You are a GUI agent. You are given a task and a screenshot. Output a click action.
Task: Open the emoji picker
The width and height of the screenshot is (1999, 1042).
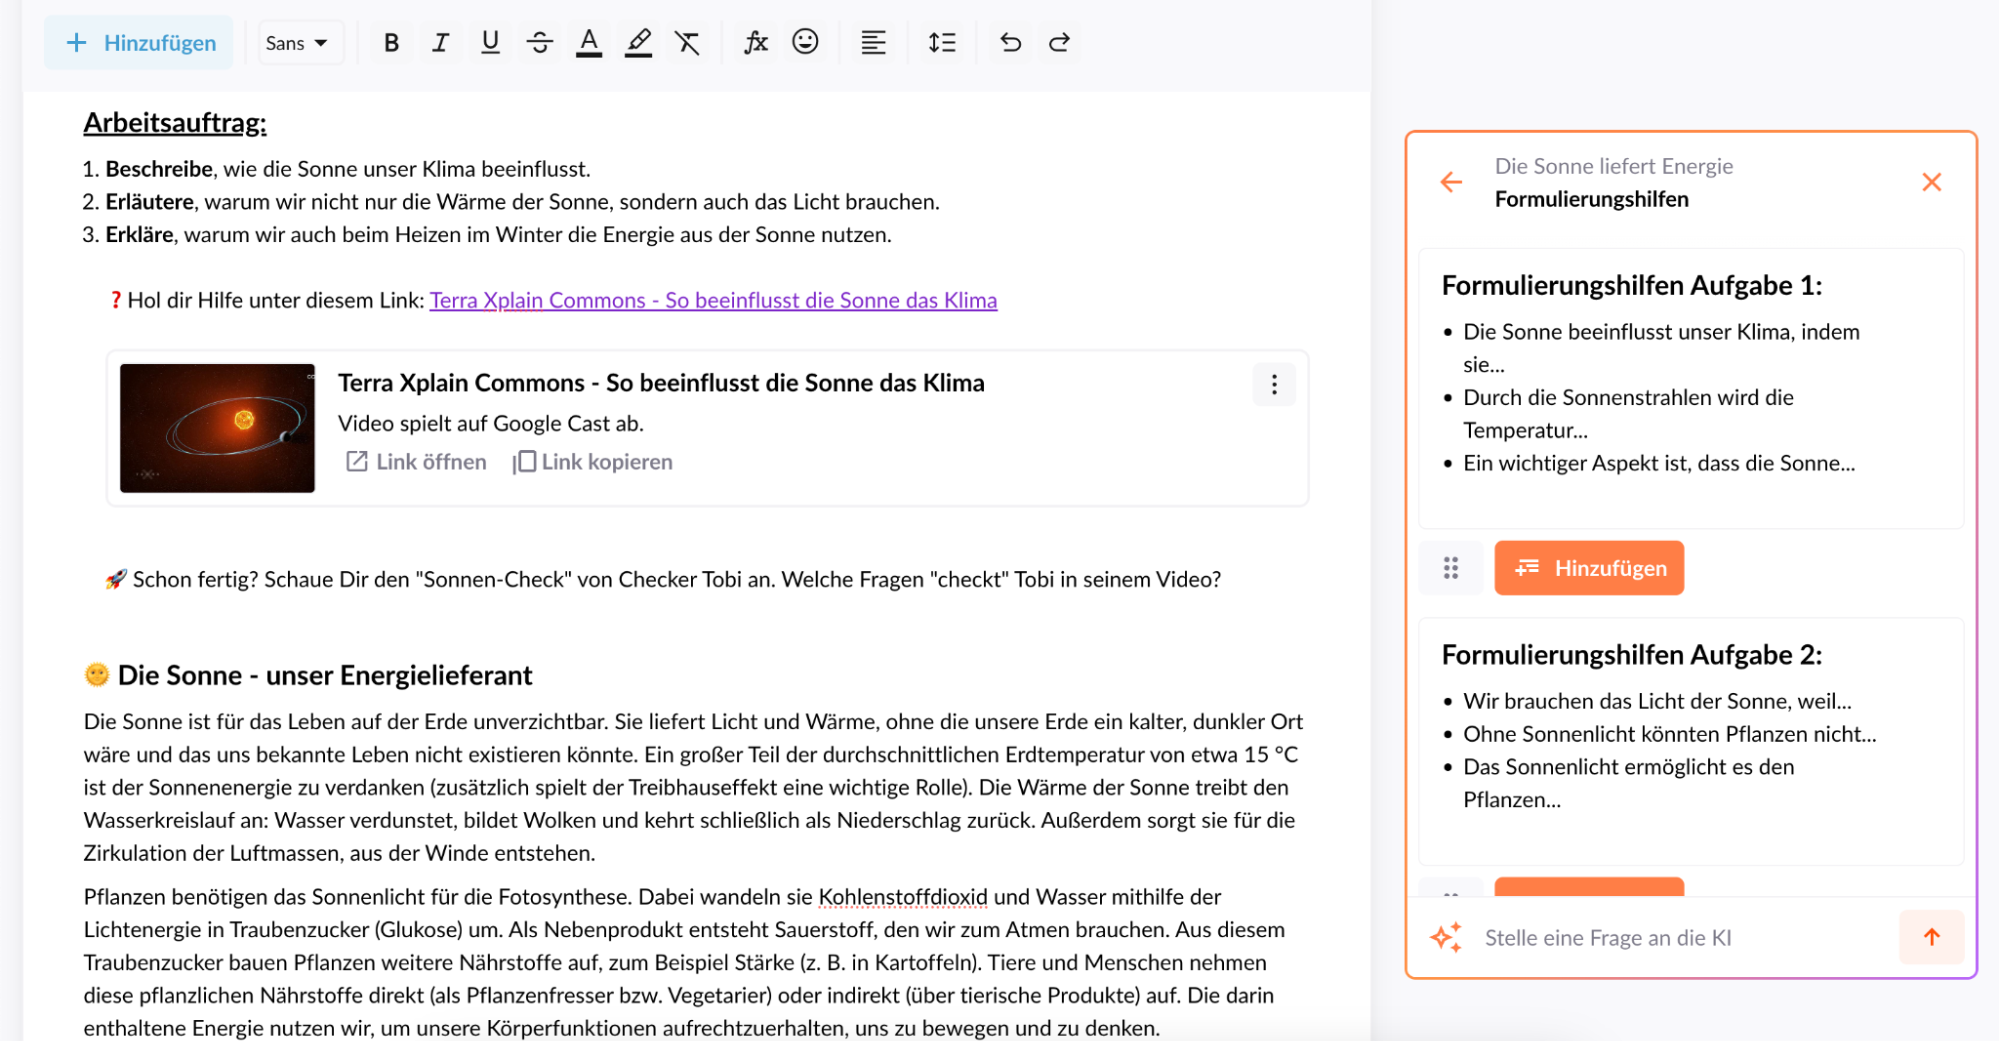(805, 42)
